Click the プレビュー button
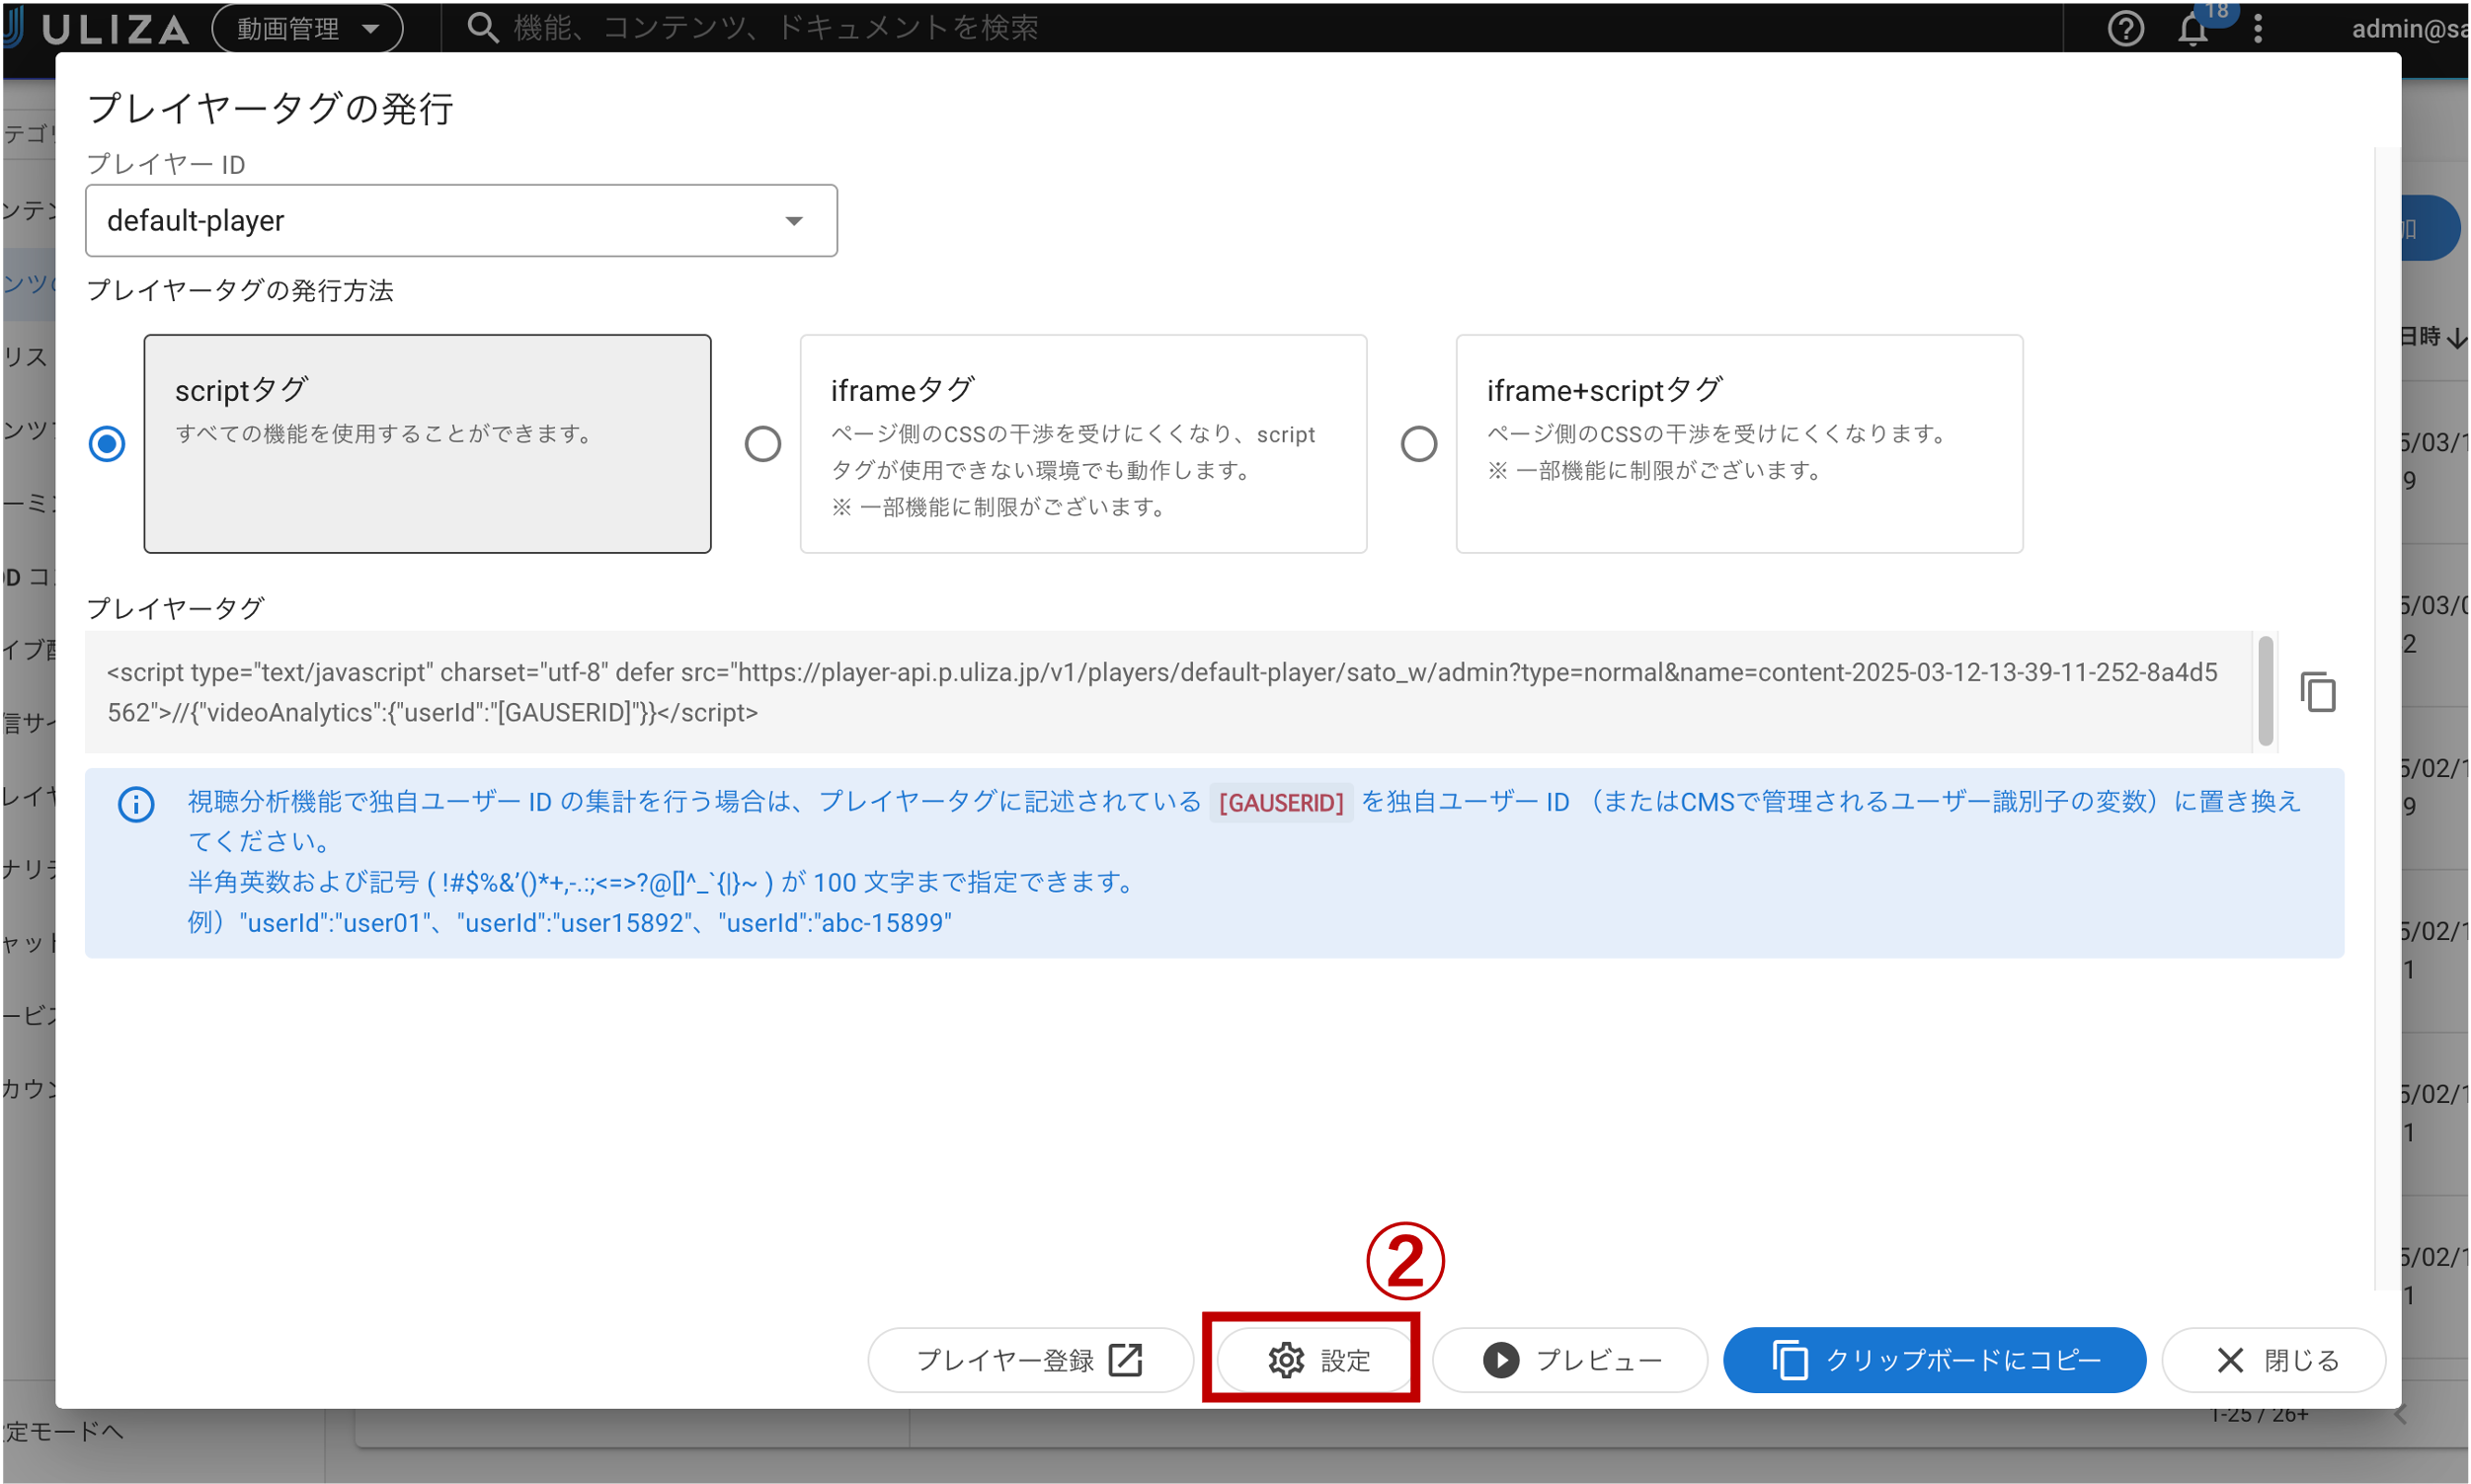The width and height of the screenshot is (2471, 1484). pos(1569,1359)
